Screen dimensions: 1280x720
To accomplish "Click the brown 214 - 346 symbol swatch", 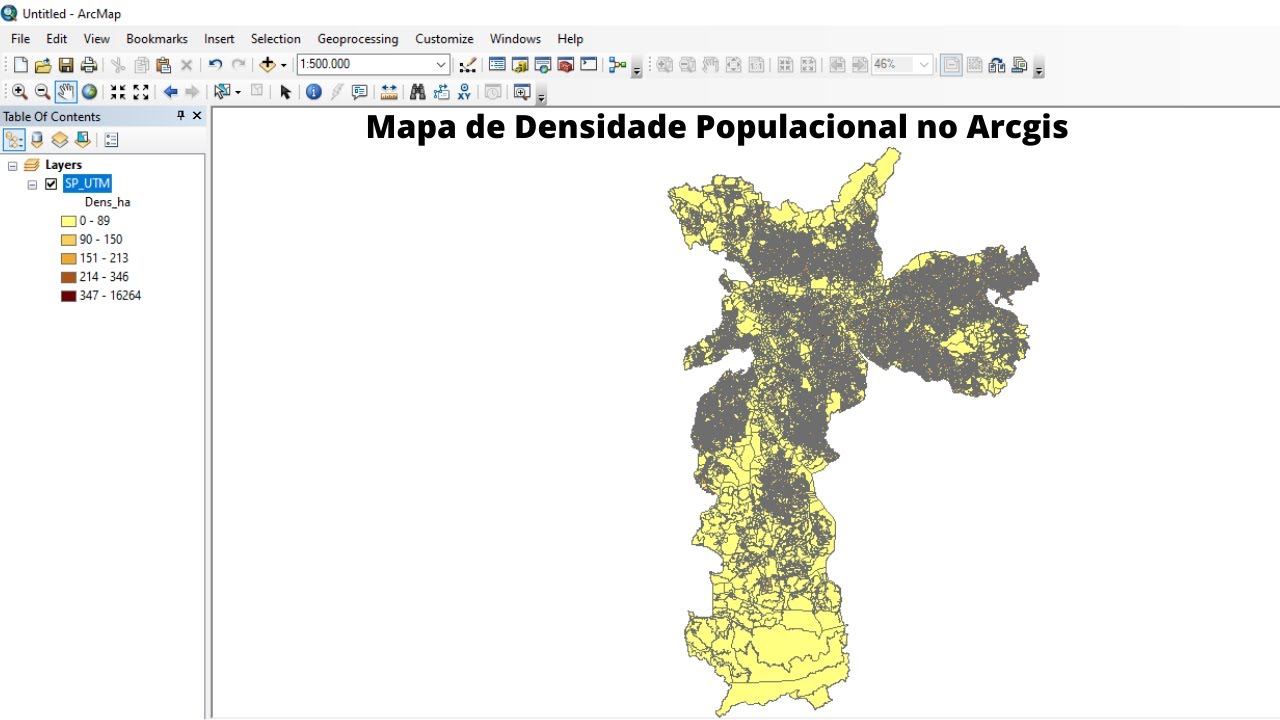I will click(x=68, y=277).
